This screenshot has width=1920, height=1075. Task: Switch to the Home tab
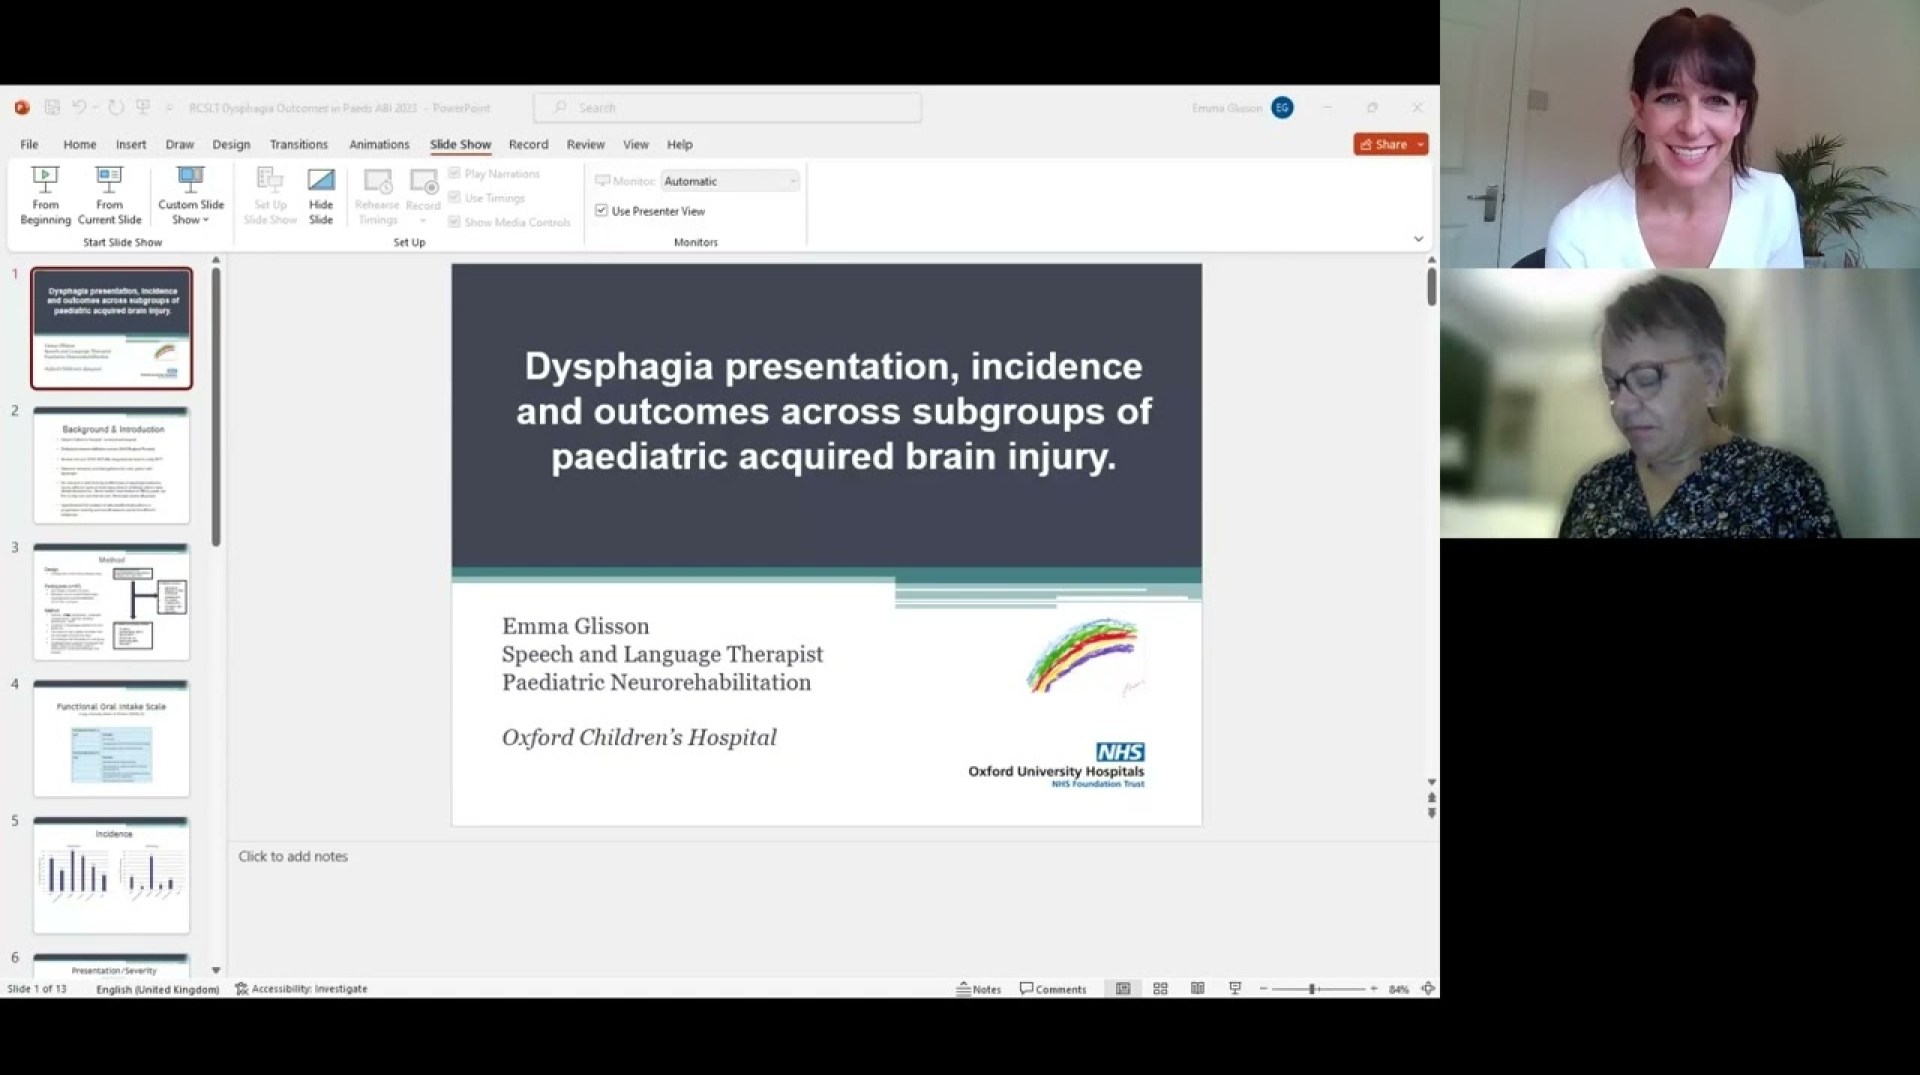pos(80,144)
